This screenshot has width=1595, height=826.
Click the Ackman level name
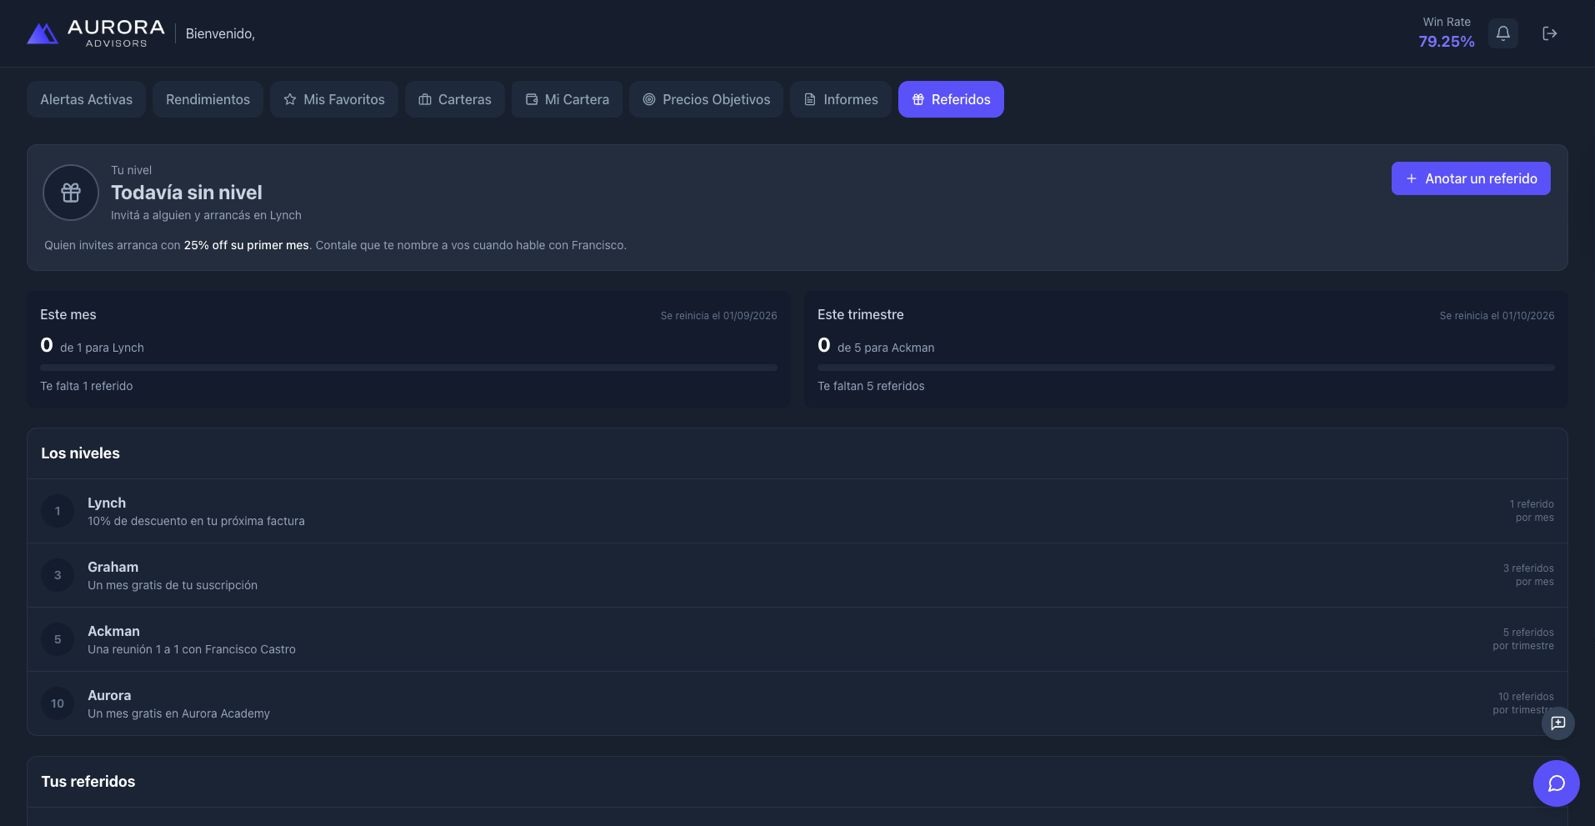tap(113, 631)
